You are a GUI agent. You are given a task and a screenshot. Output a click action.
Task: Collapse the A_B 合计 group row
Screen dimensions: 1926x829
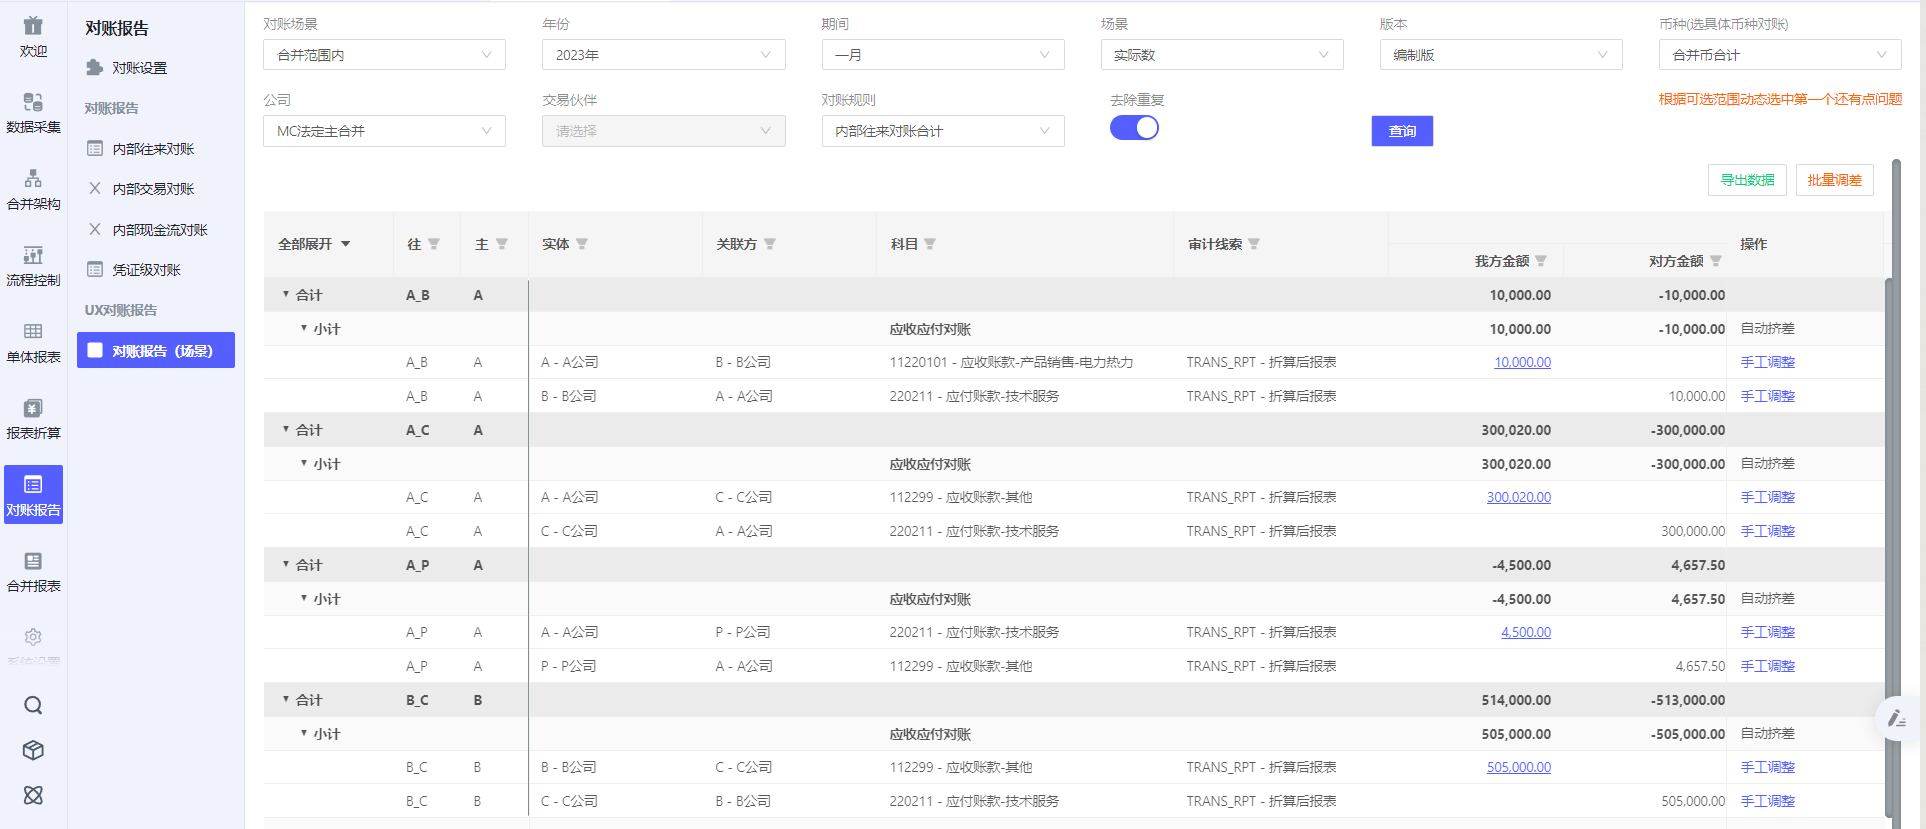pos(286,295)
